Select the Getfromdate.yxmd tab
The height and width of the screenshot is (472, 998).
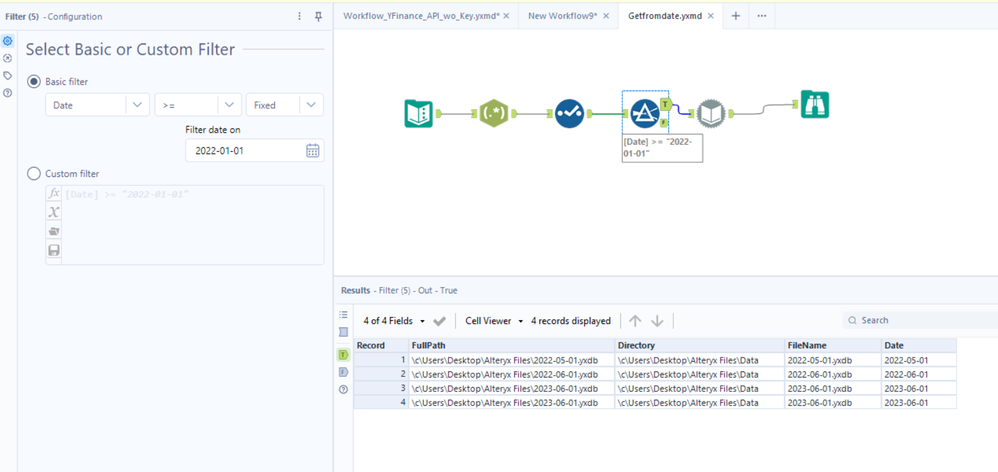665,16
